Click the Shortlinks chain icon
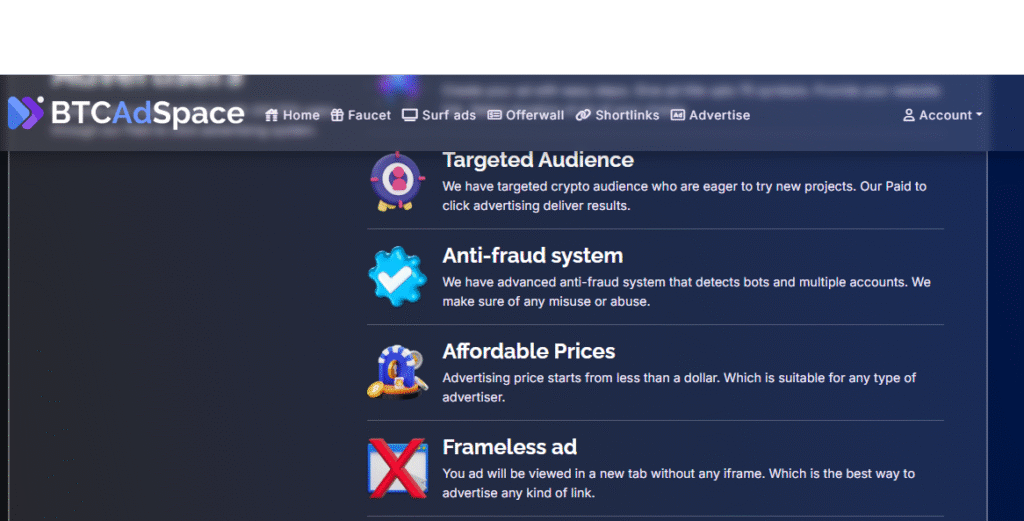1024x521 pixels. [583, 115]
